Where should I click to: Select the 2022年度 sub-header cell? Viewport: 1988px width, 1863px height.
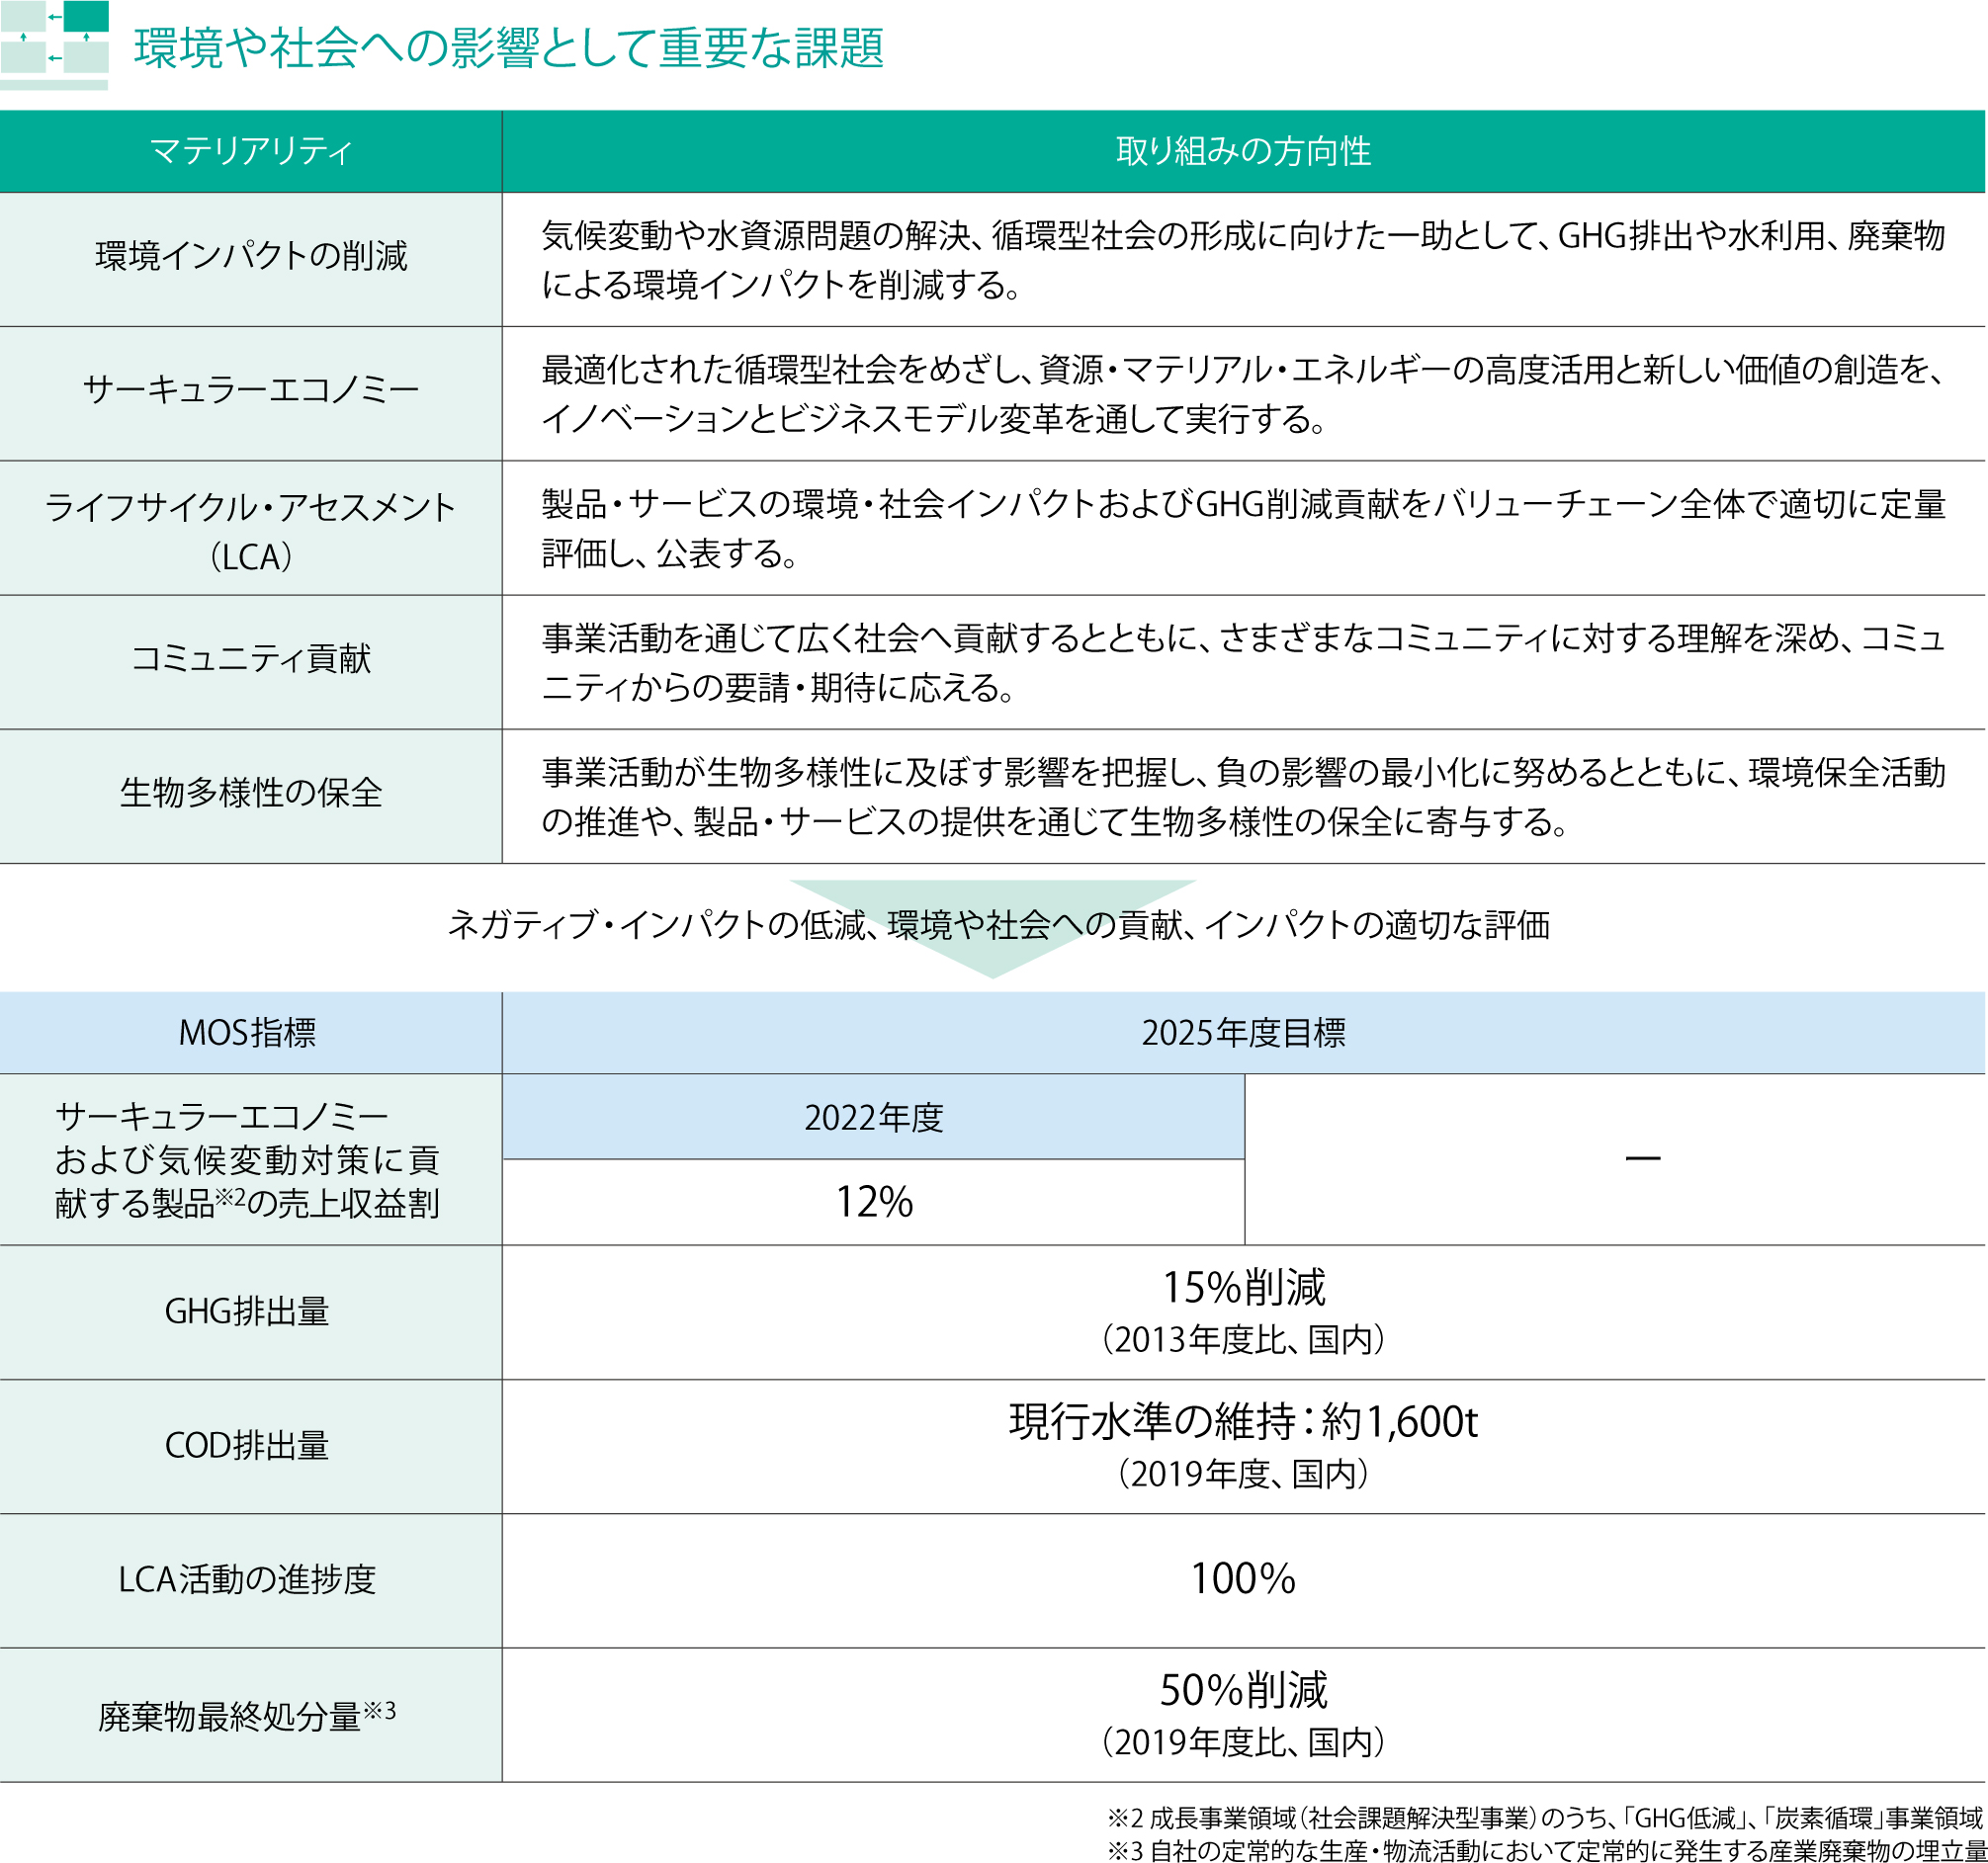(873, 1118)
